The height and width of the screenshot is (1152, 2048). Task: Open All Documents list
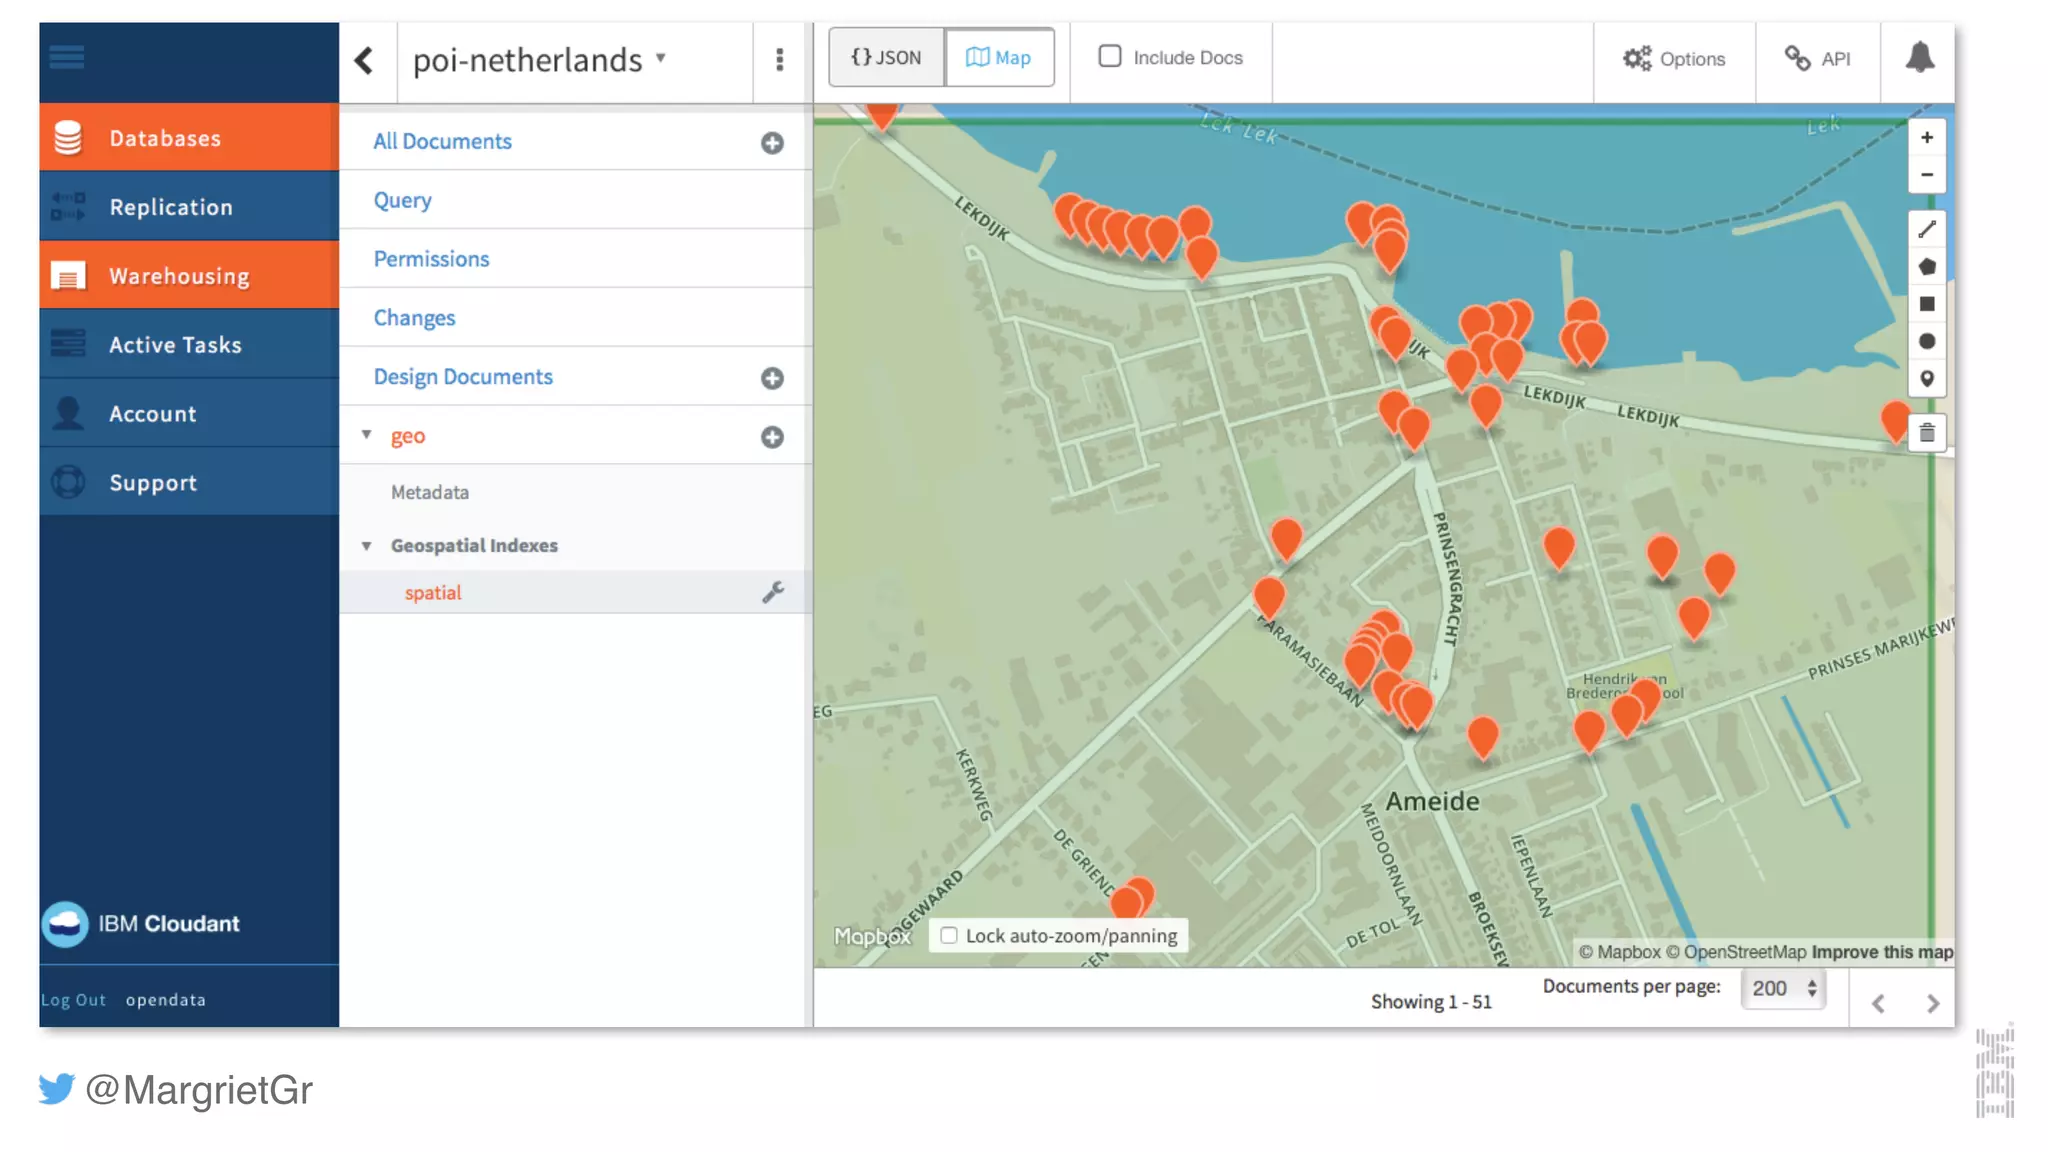[443, 142]
